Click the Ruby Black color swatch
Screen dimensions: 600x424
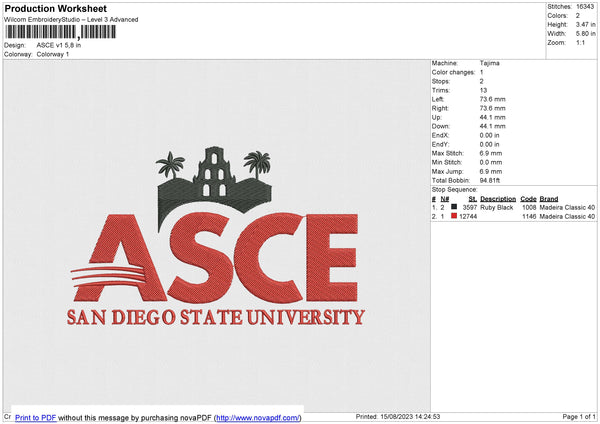pyautogui.click(x=454, y=207)
